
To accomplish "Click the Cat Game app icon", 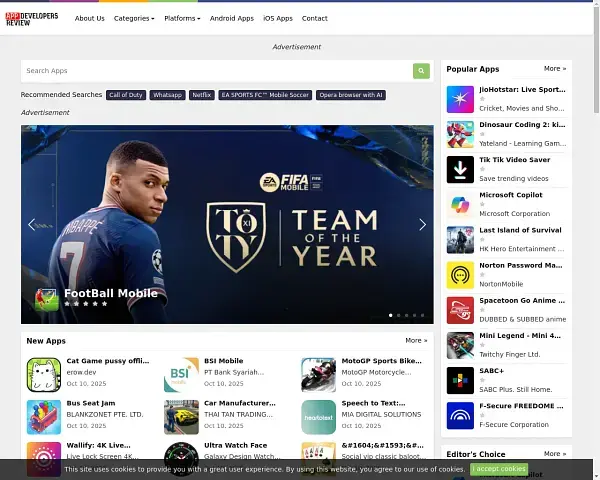I will [x=44, y=374].
